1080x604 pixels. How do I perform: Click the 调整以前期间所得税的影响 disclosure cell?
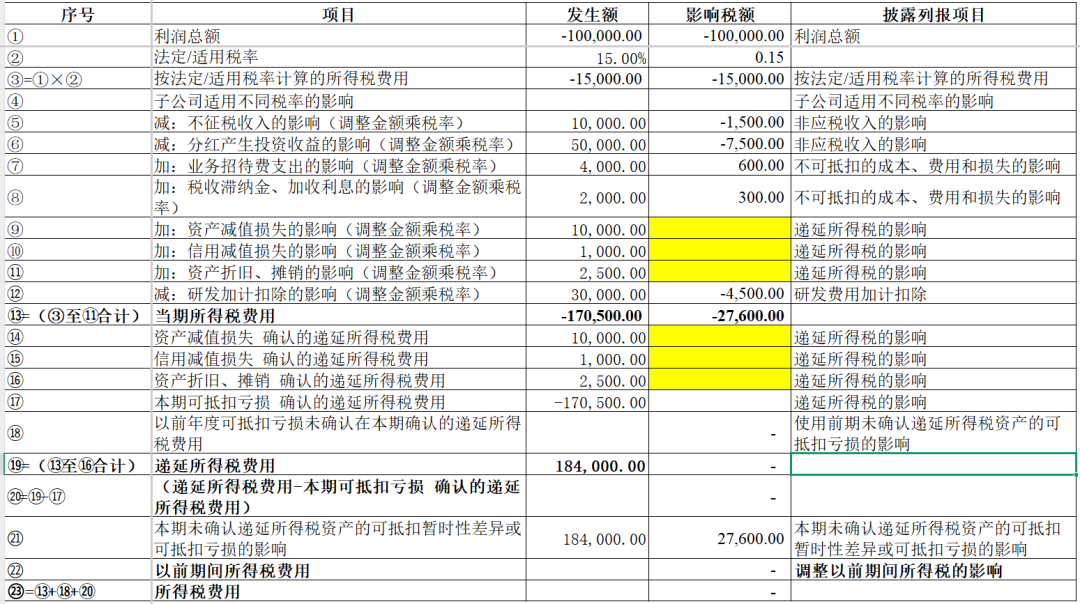933,571
